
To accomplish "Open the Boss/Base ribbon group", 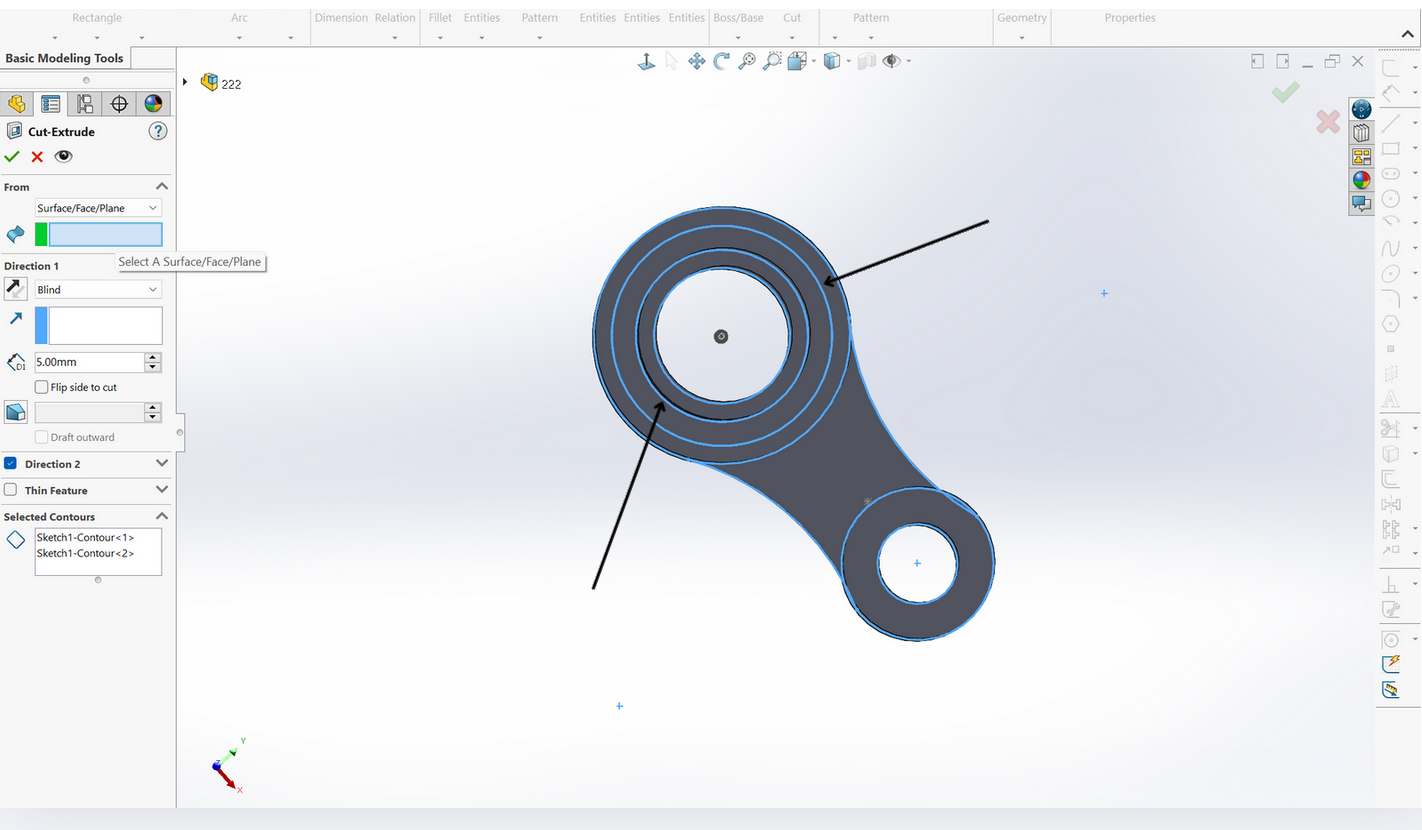I will point(738,18).
